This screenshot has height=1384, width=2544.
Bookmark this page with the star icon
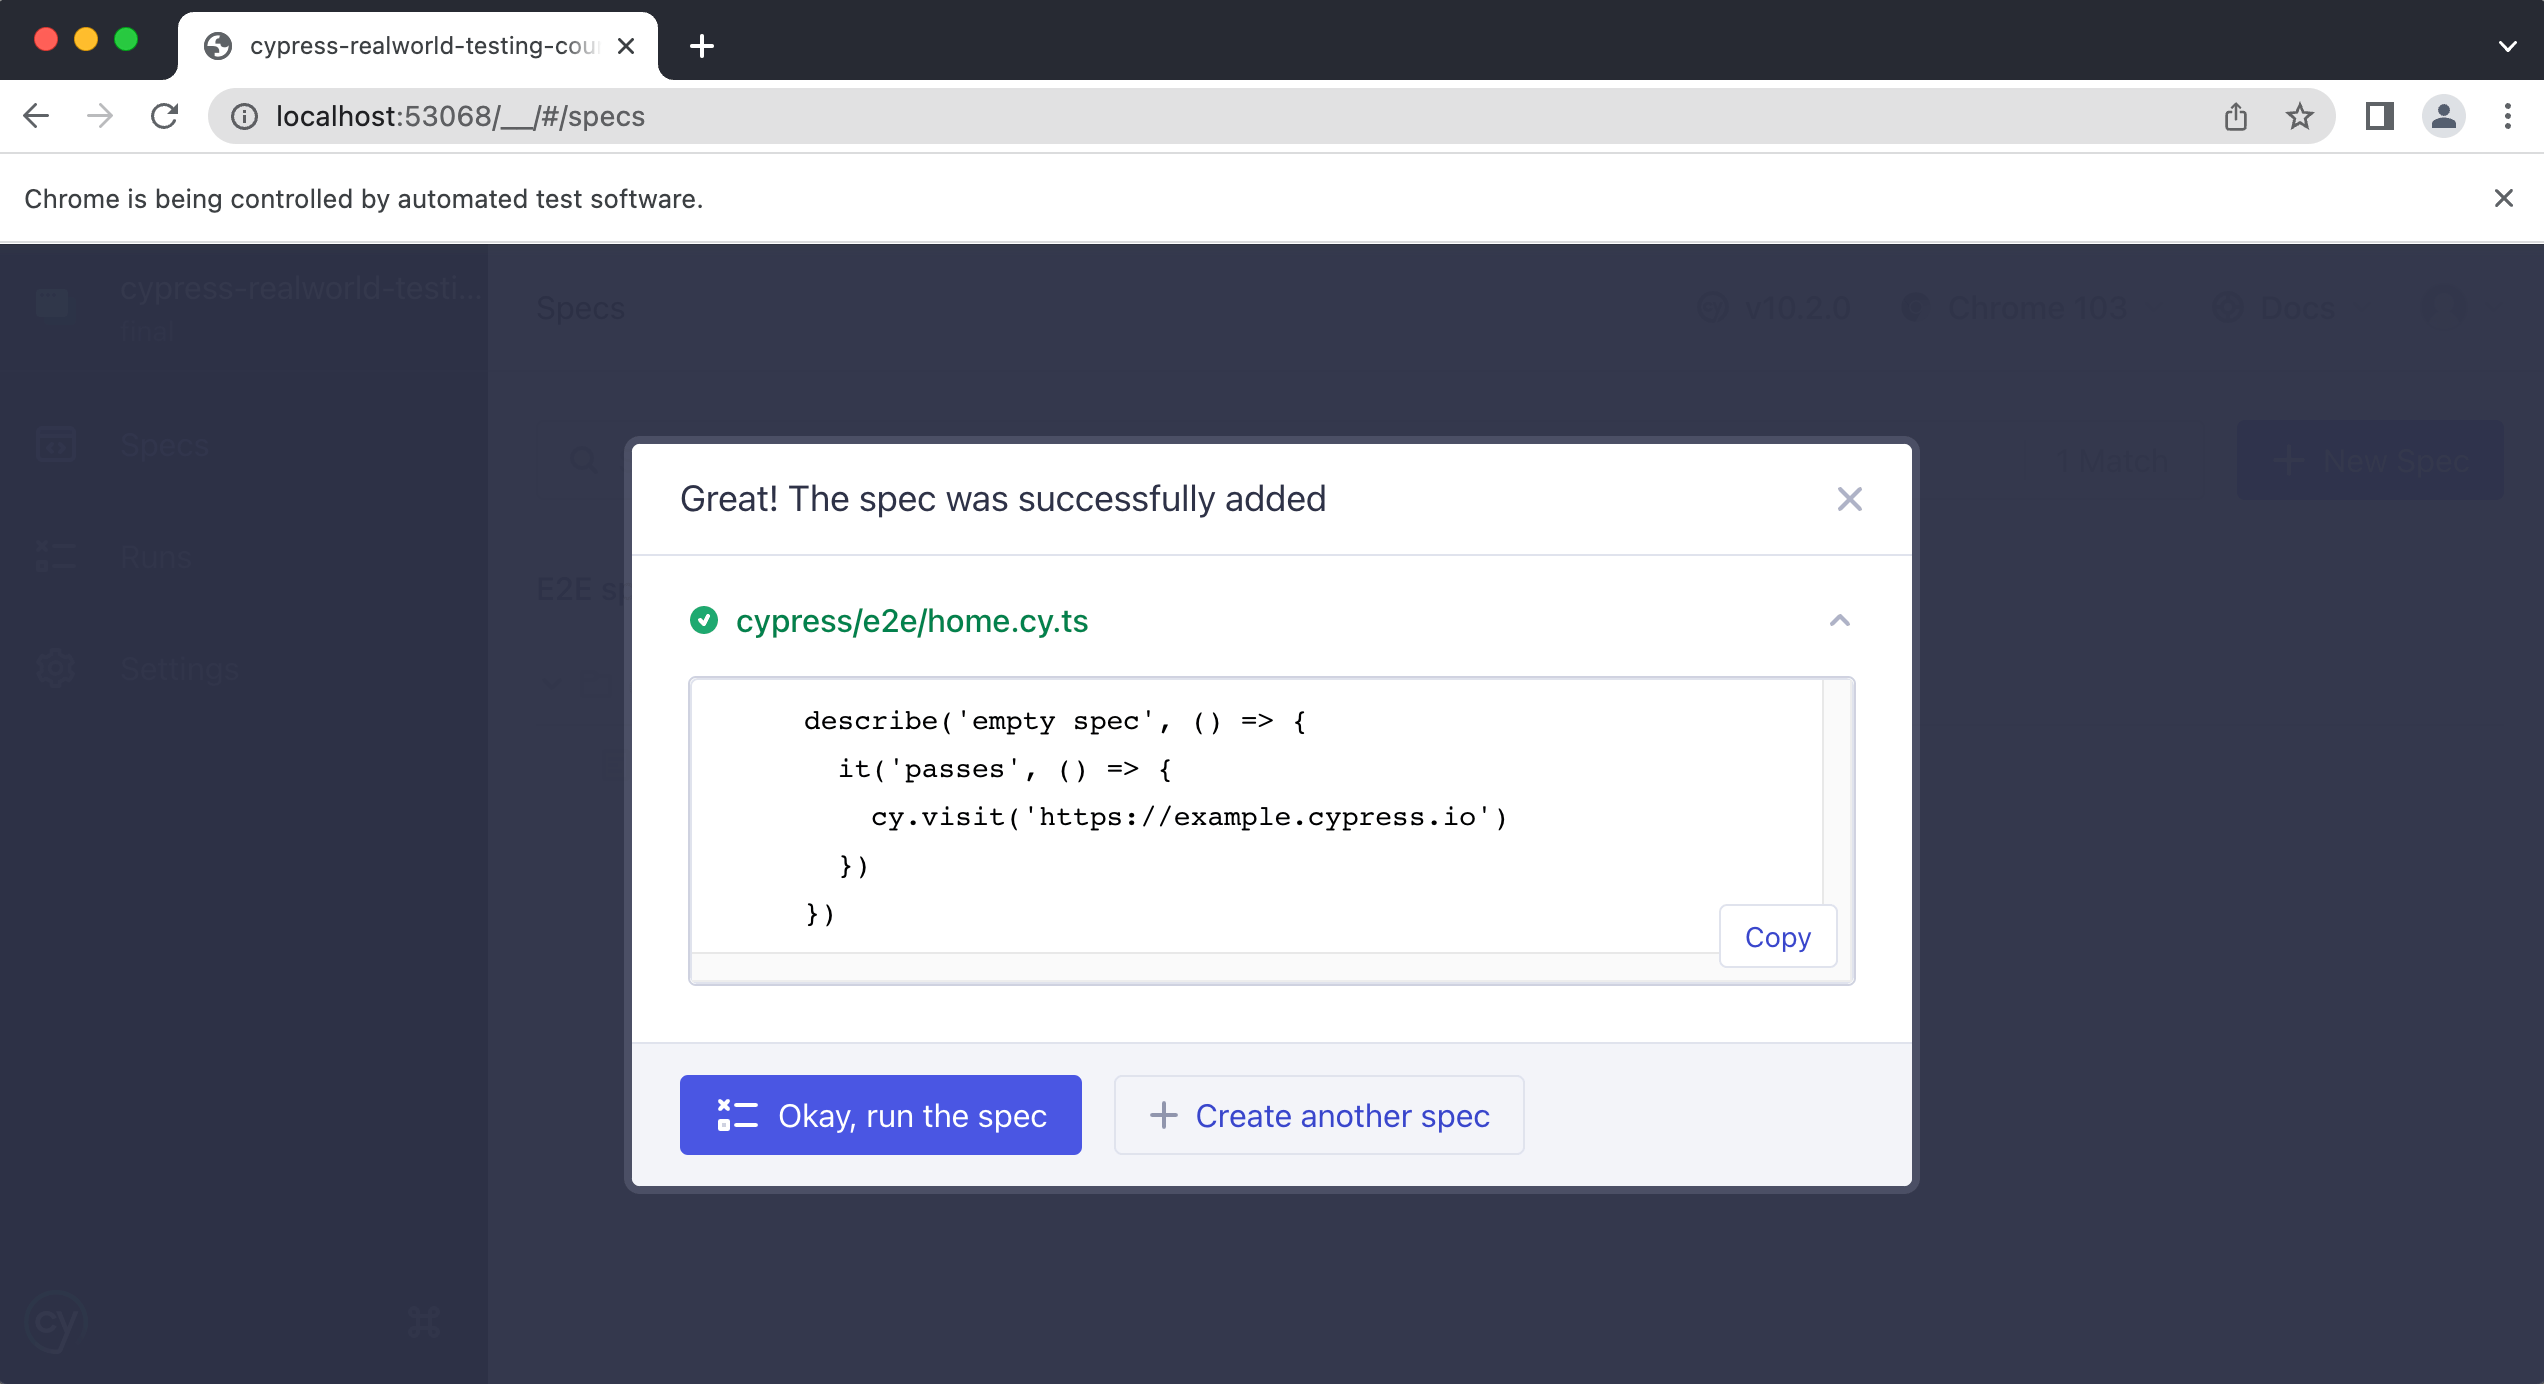point(2300,117)
